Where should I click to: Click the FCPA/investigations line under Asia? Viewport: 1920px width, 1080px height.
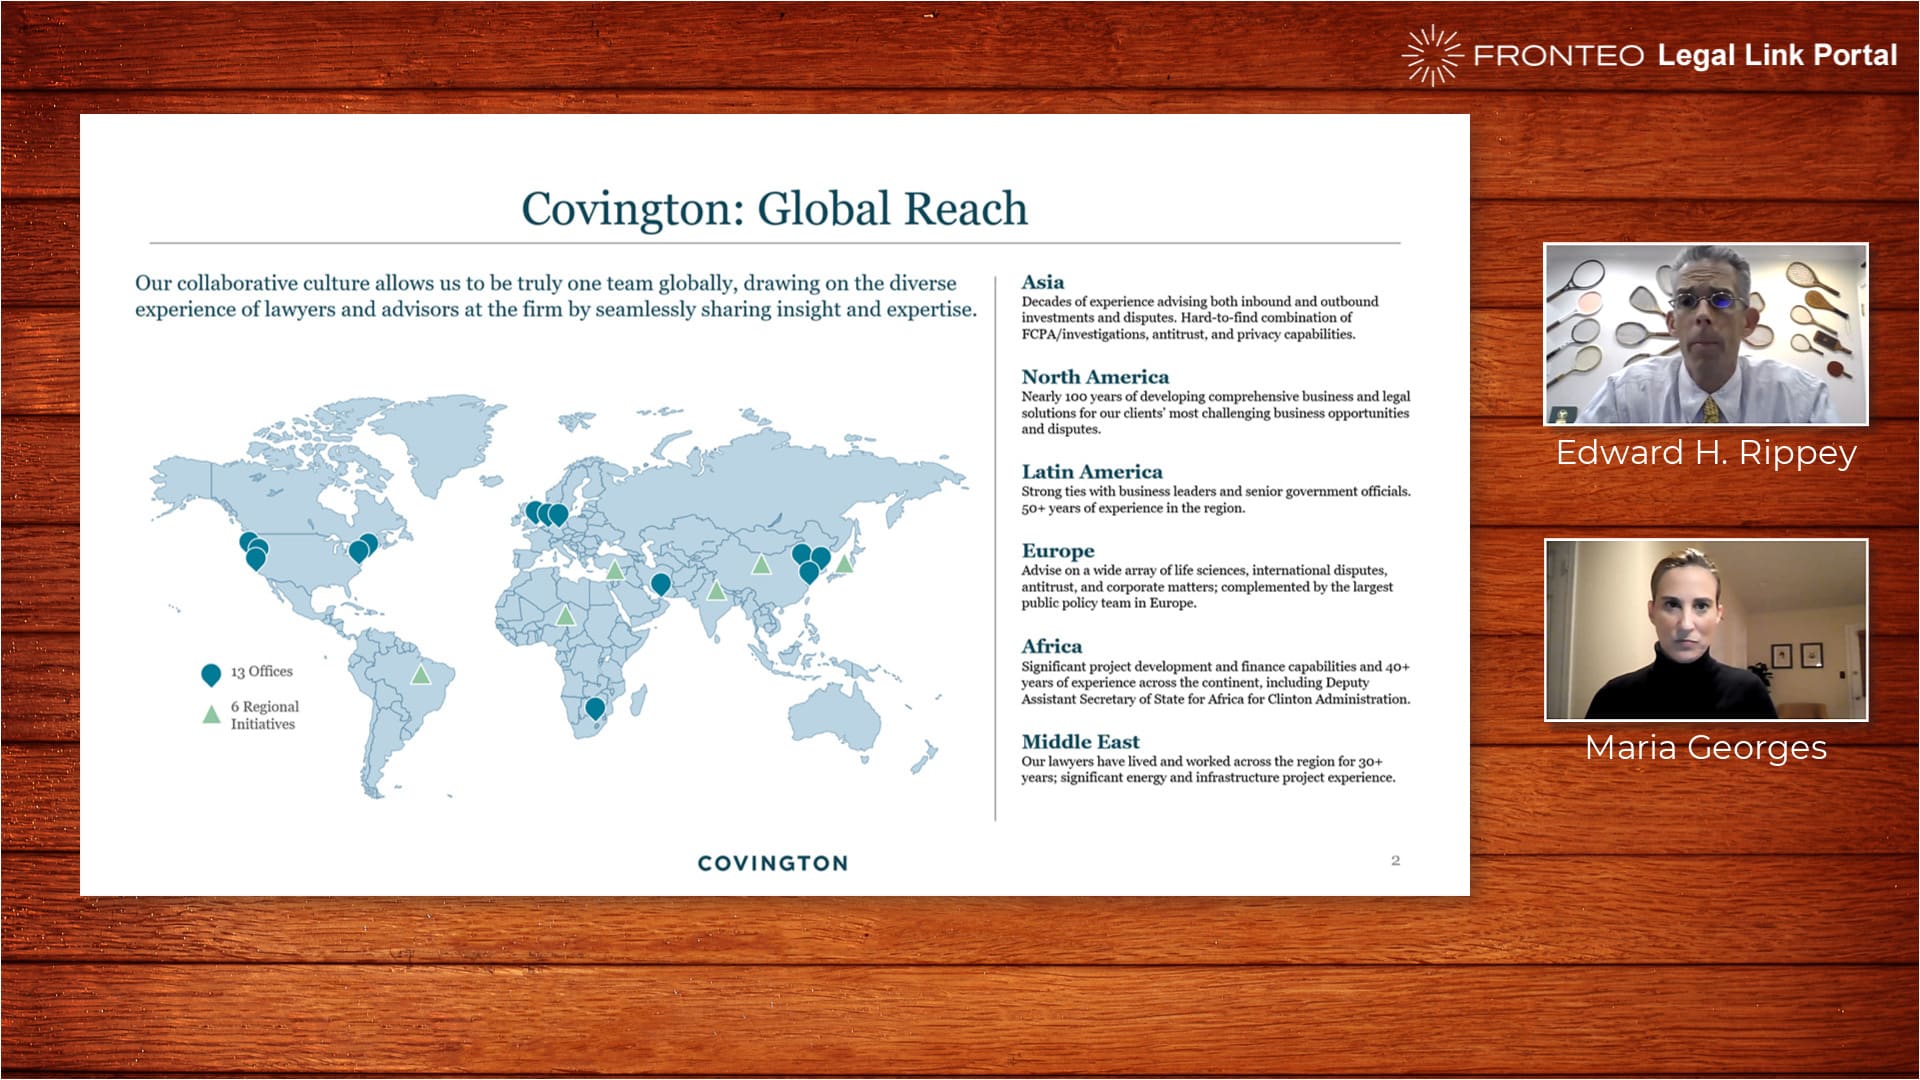point(1188,334)
